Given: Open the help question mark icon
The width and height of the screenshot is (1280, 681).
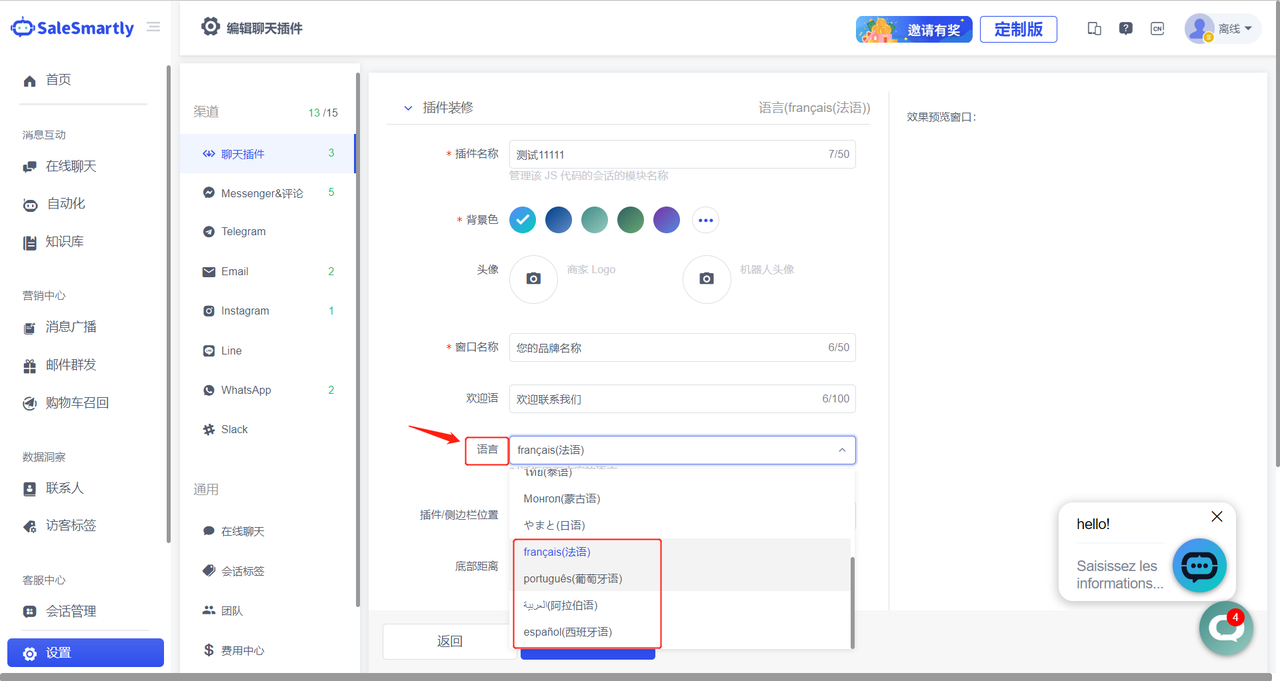Looking at the screenshot, I should [x=1126, y=29].
